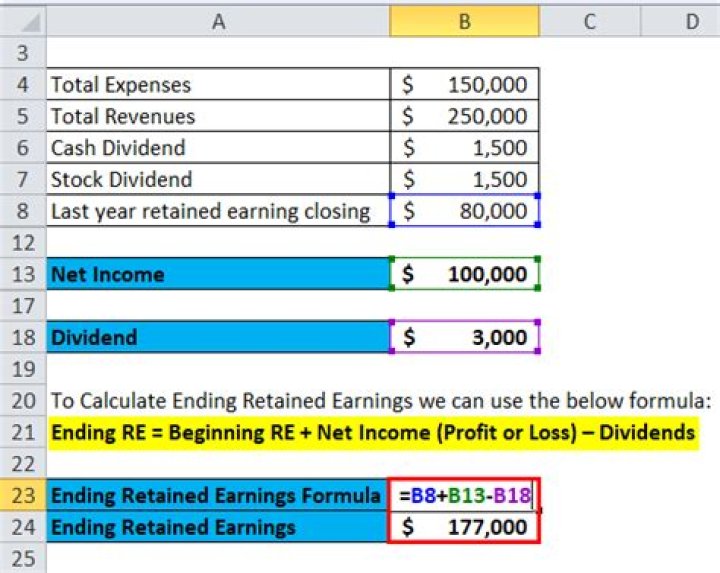Click row 13 header
This screenshot has height=573, width=720.
point(22,274)
